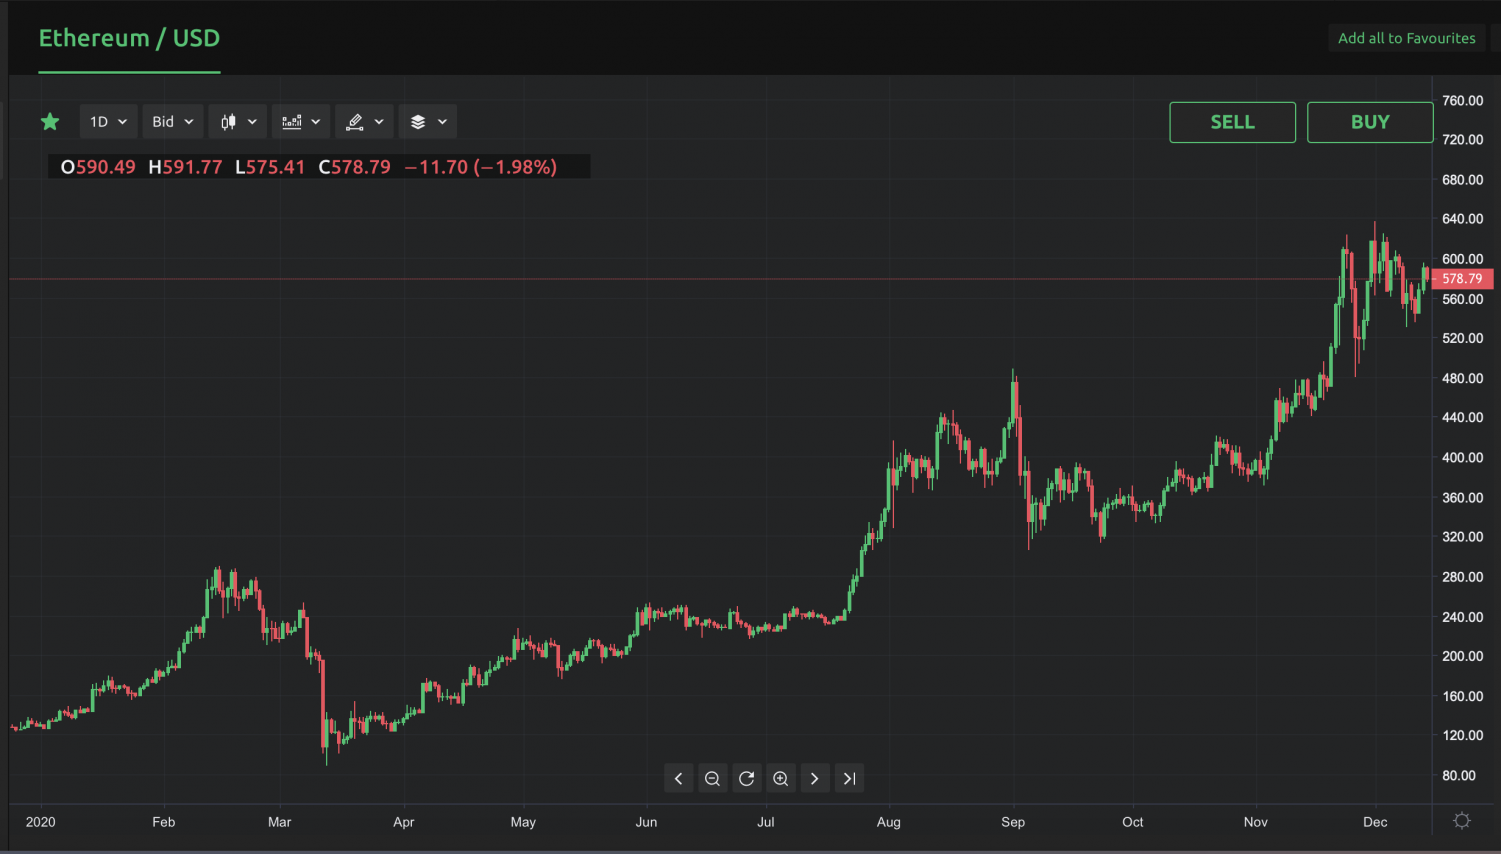Click the Aug time axis label
Viewport: 1501px width, 854px height.
[x=888, y=822]
